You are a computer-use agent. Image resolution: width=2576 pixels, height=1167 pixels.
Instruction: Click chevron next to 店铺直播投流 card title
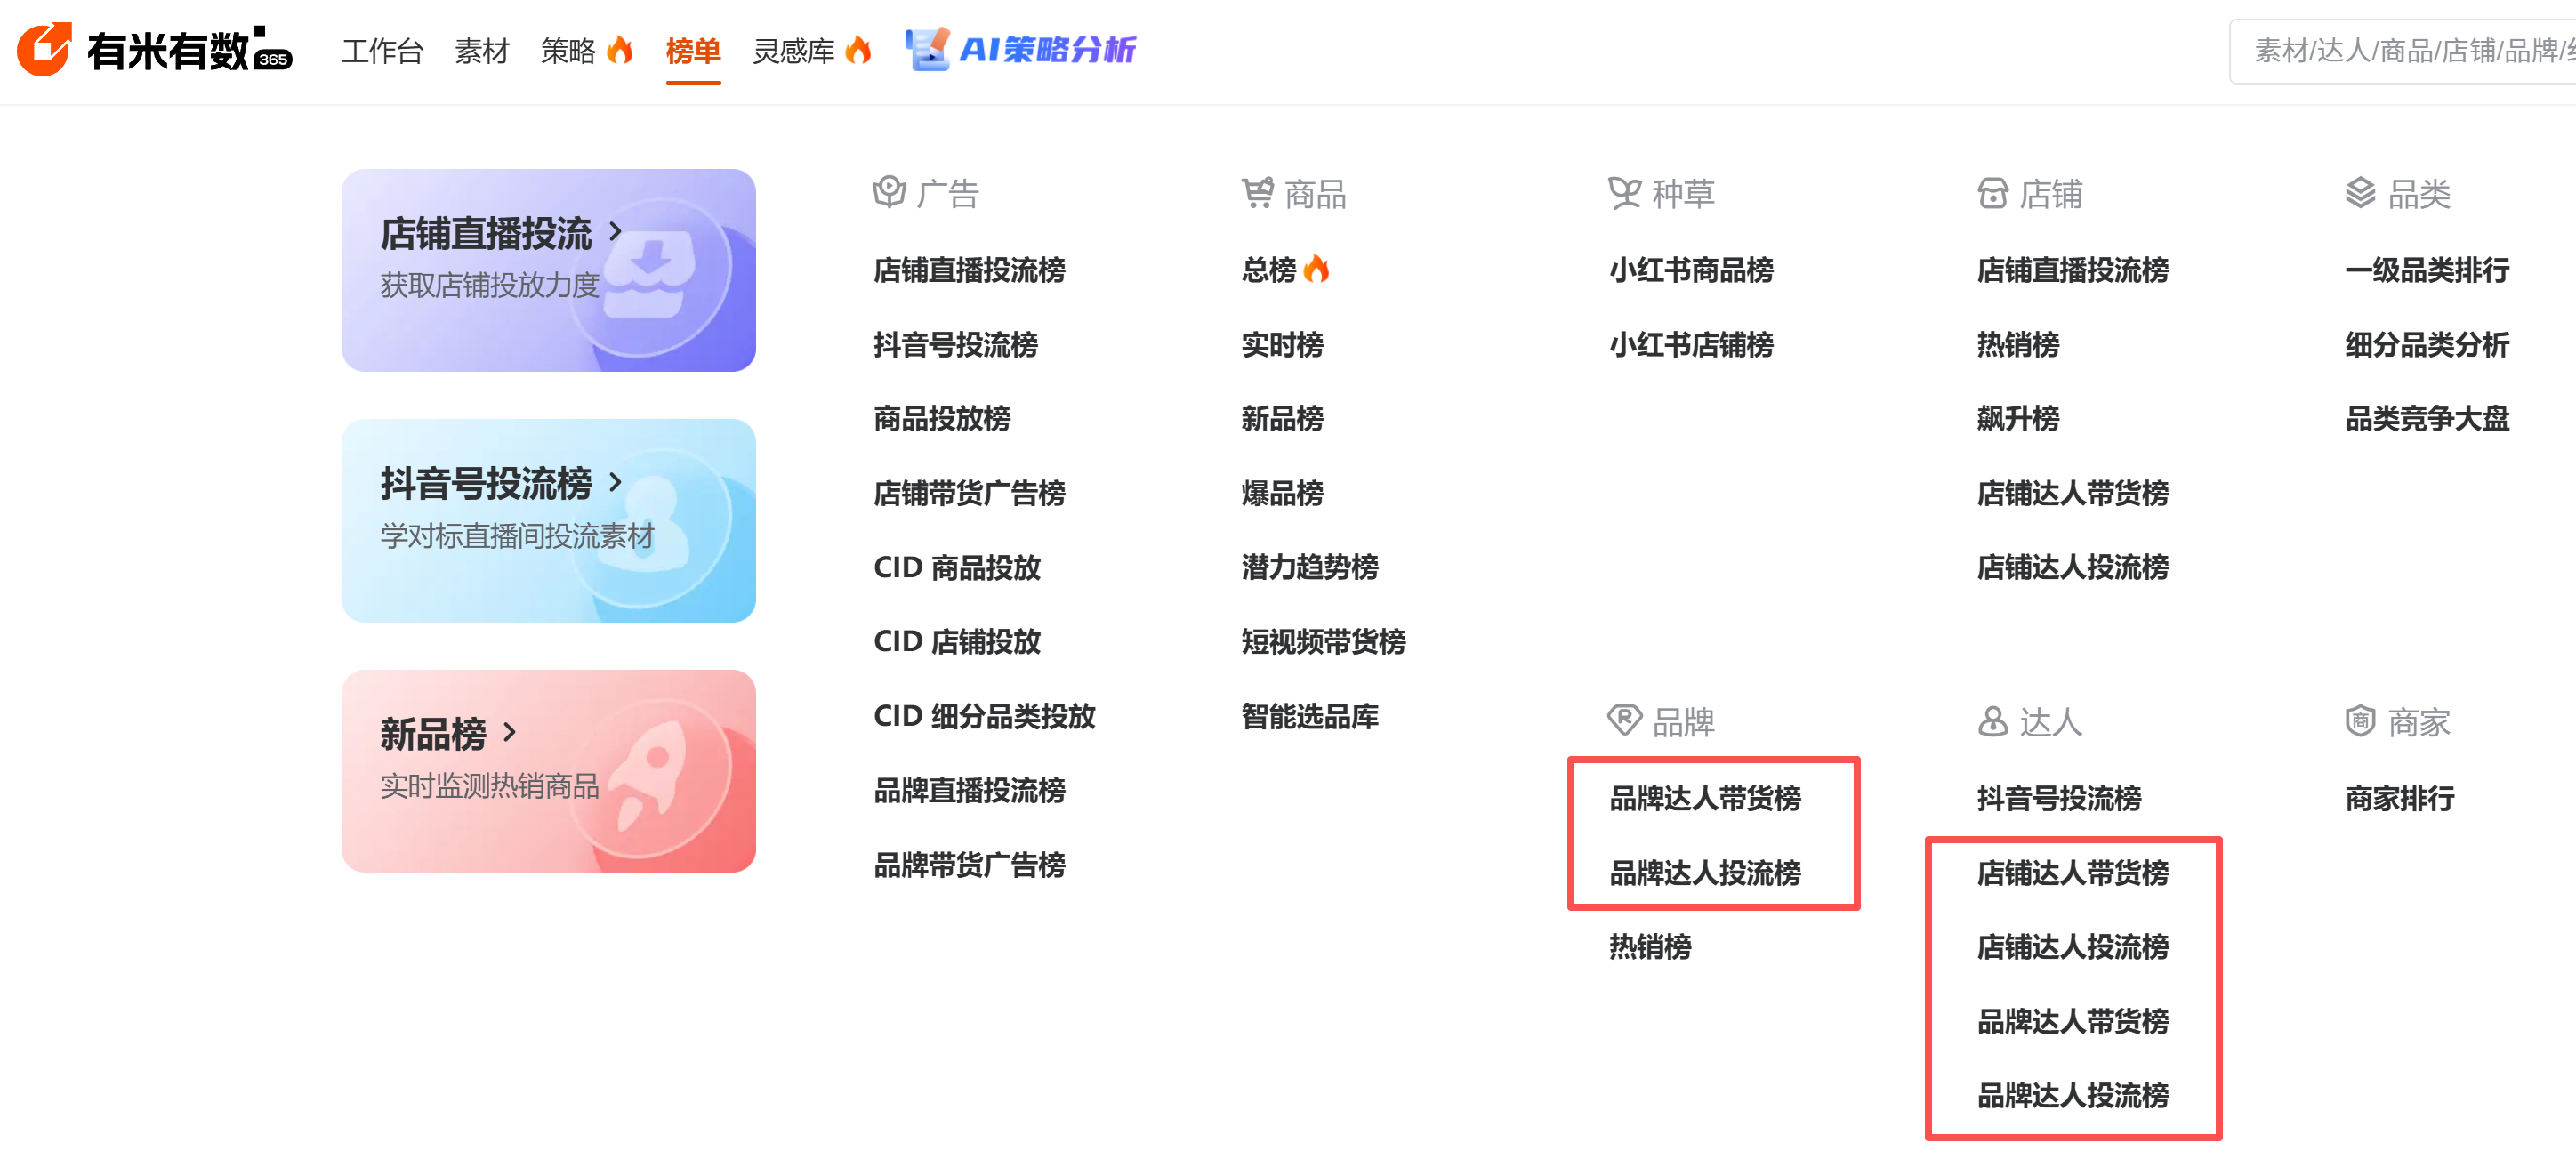coord(616,232)
